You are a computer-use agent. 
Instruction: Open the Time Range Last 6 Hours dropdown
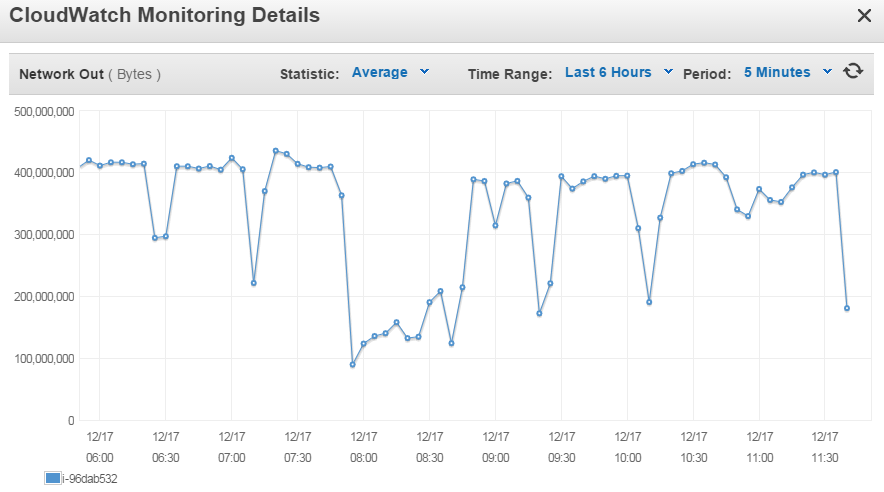click(x=618, y=72)
